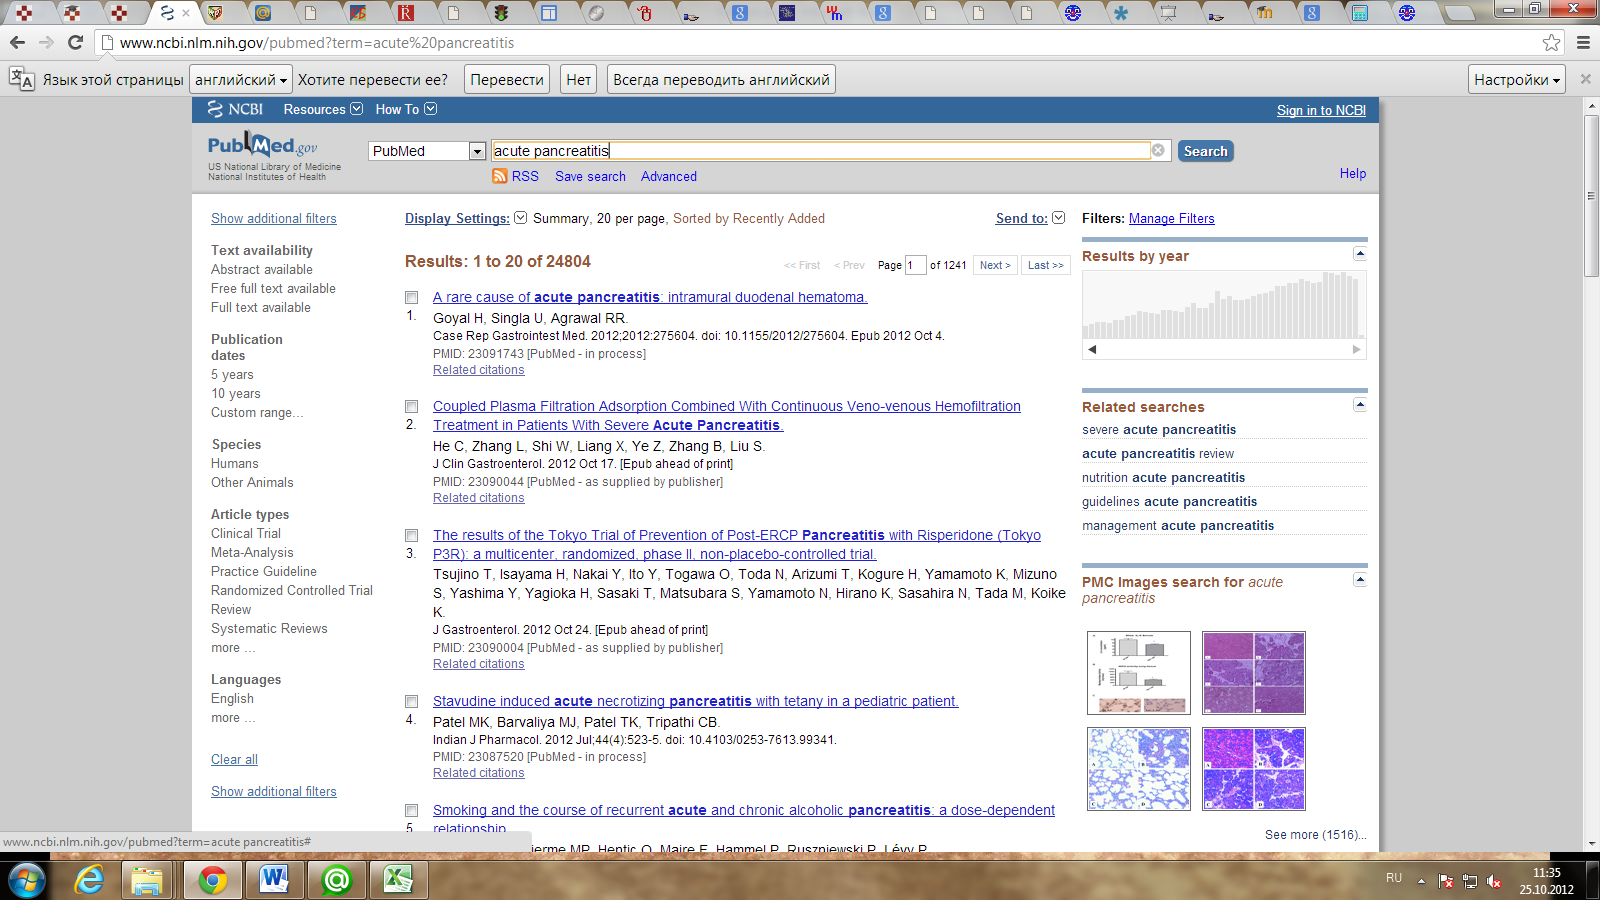Open the Advanced search link
Viewport: 1600px width, 900px height.
pos(669,176)
